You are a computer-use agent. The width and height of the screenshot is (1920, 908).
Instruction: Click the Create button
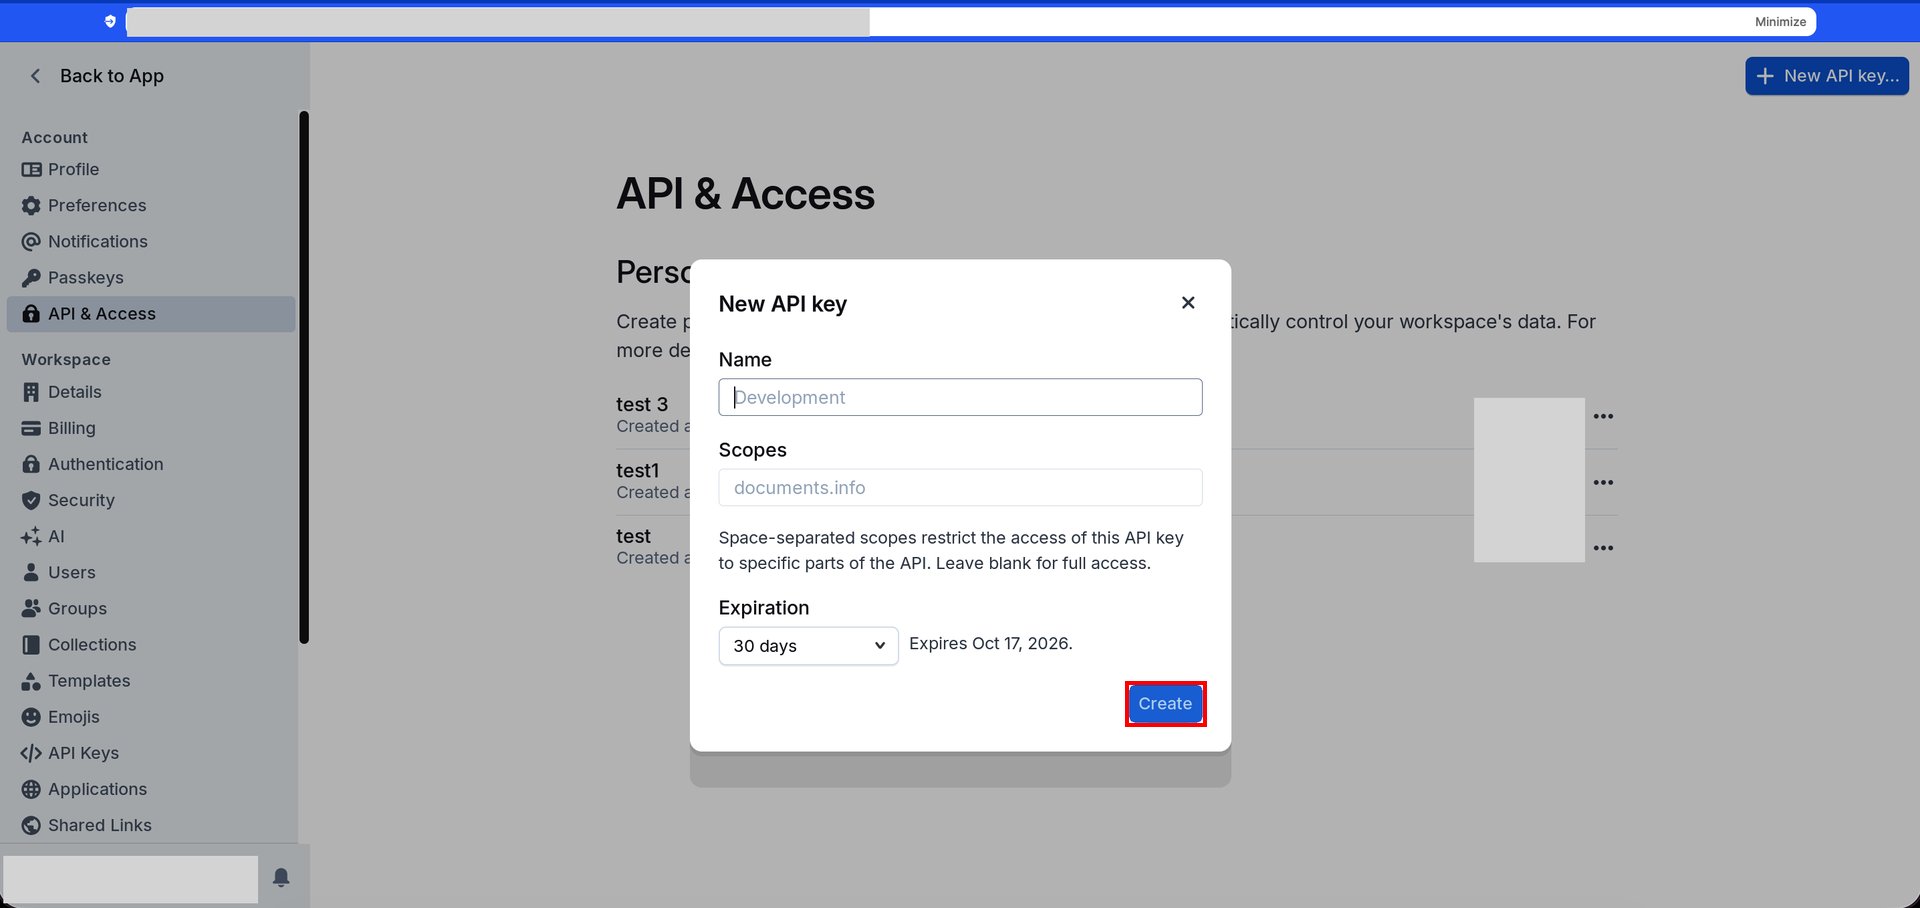coord(1165,704)
